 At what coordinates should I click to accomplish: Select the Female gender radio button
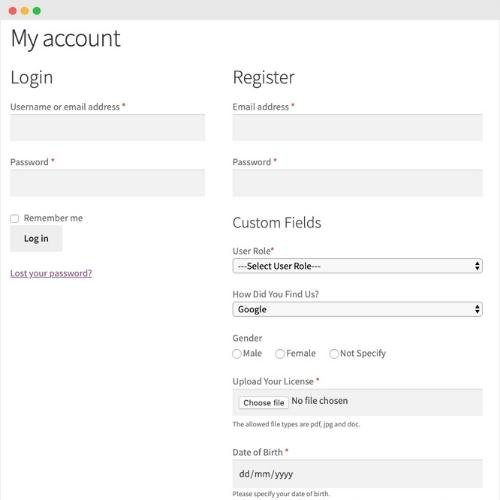pos(280,354)
